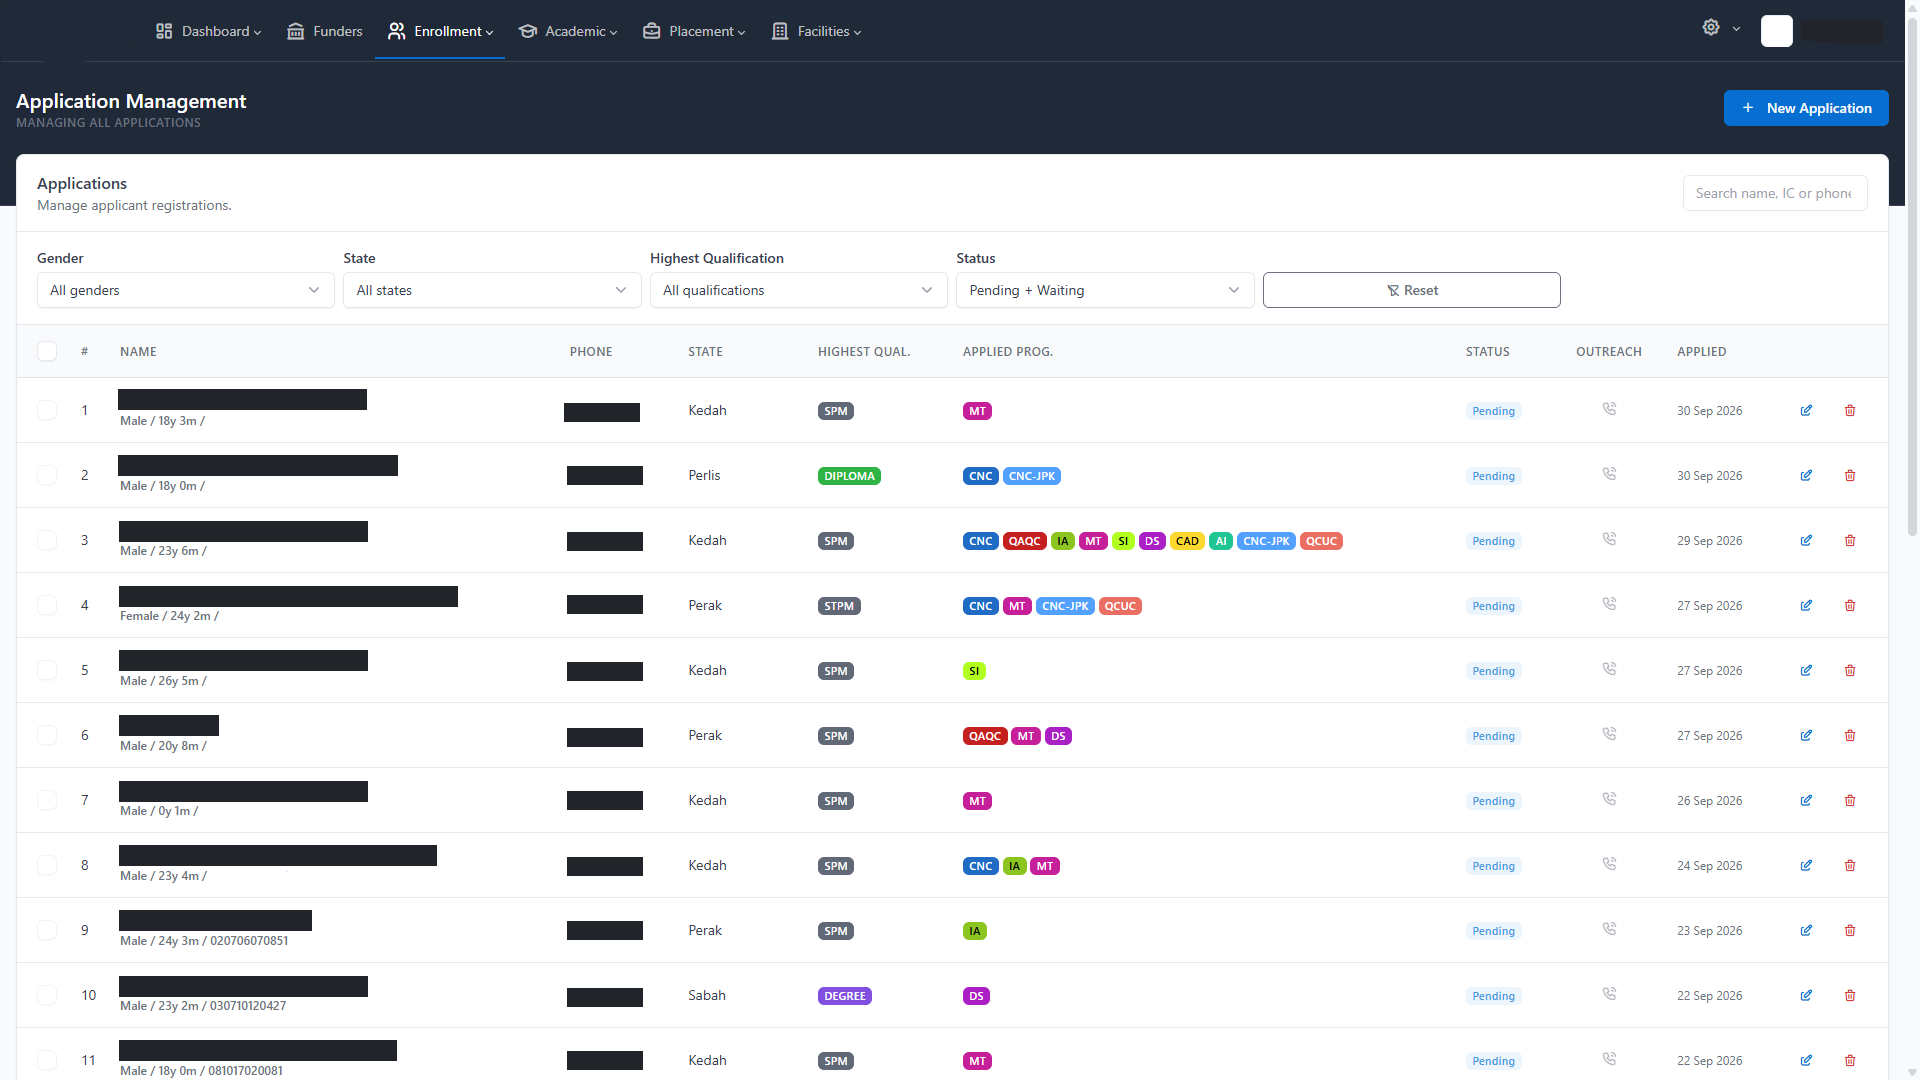Edit application row 7
This screenshot has height=1080, width=1920.
tap(1806, 801)
